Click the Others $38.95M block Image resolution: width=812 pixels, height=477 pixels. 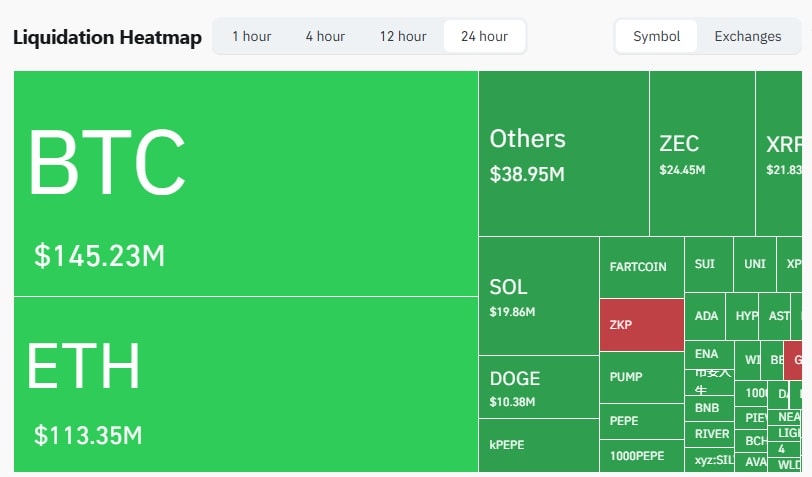[x=563, y=154]
